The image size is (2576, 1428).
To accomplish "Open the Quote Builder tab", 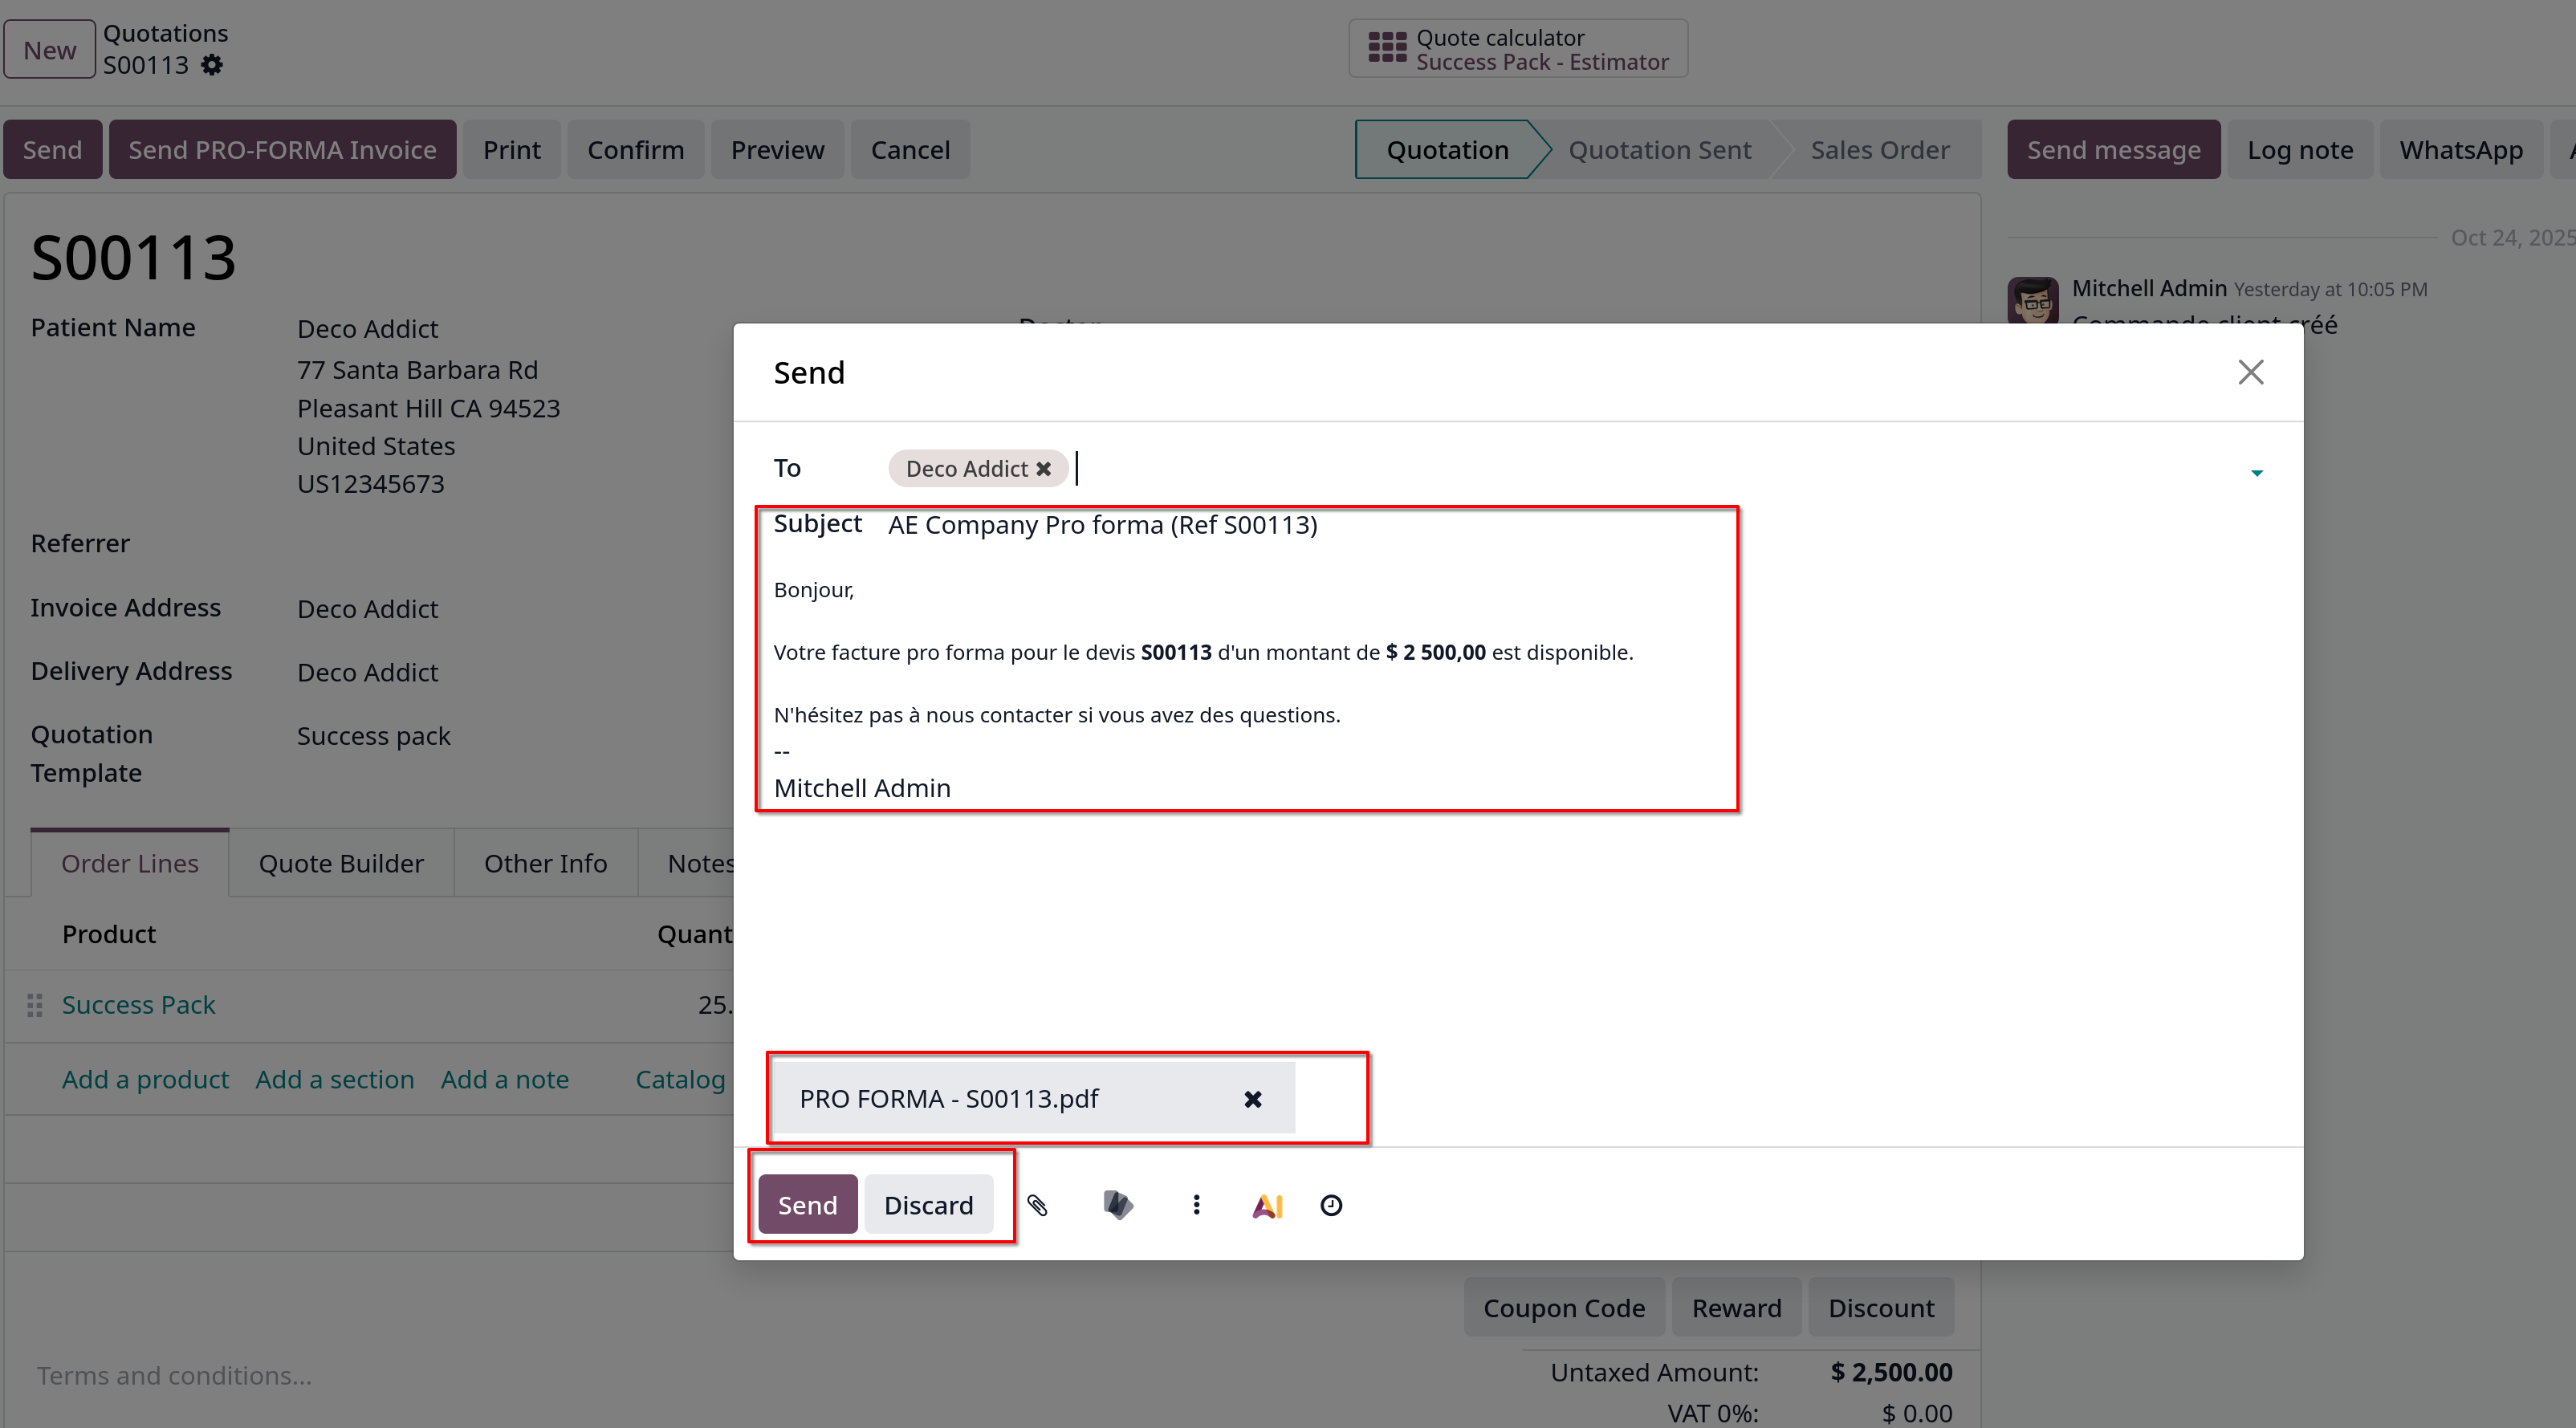I will [341, 863].
